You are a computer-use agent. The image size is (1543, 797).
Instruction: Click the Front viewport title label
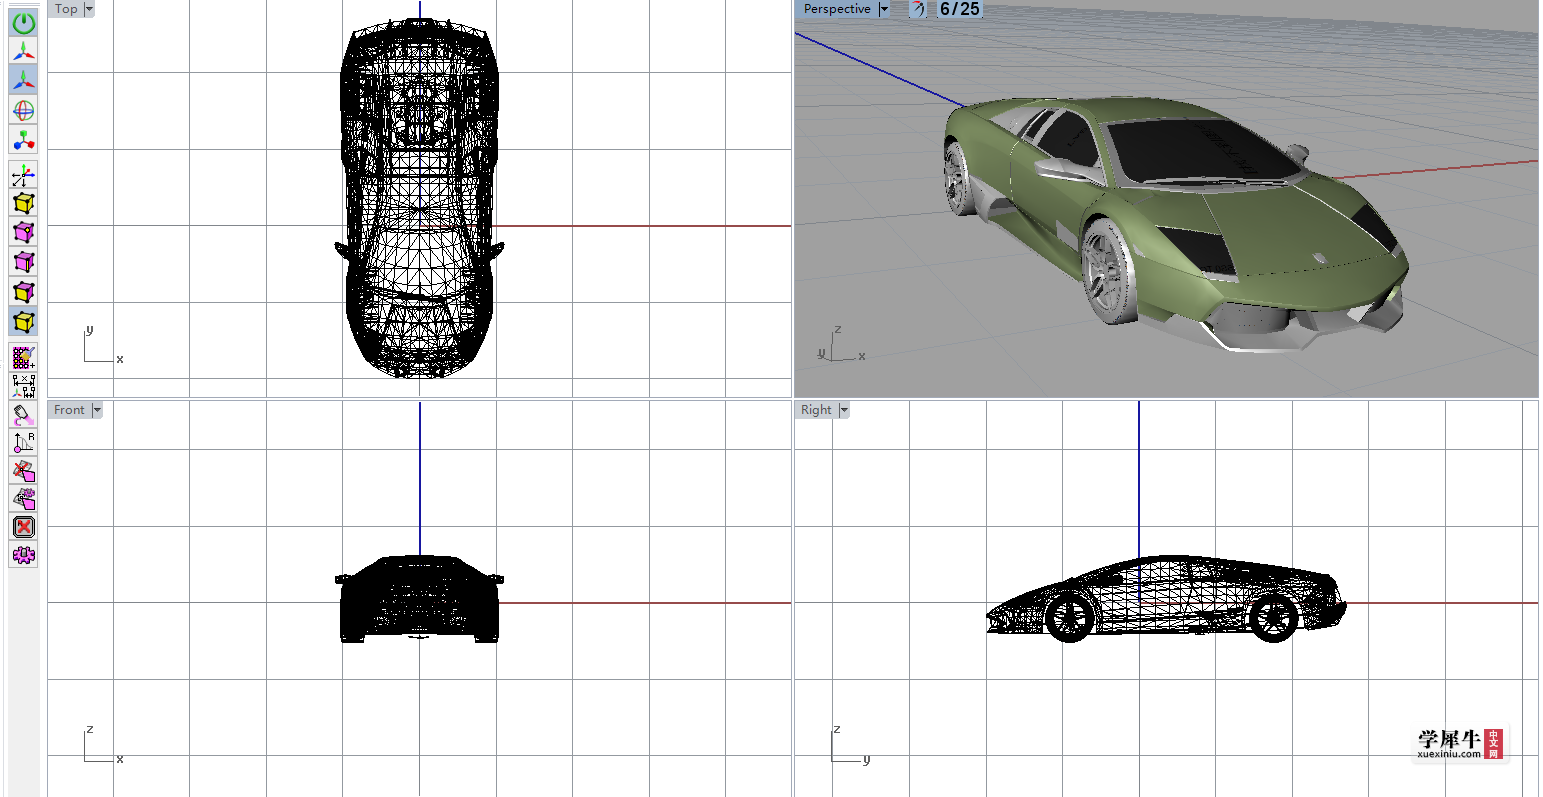69,410
